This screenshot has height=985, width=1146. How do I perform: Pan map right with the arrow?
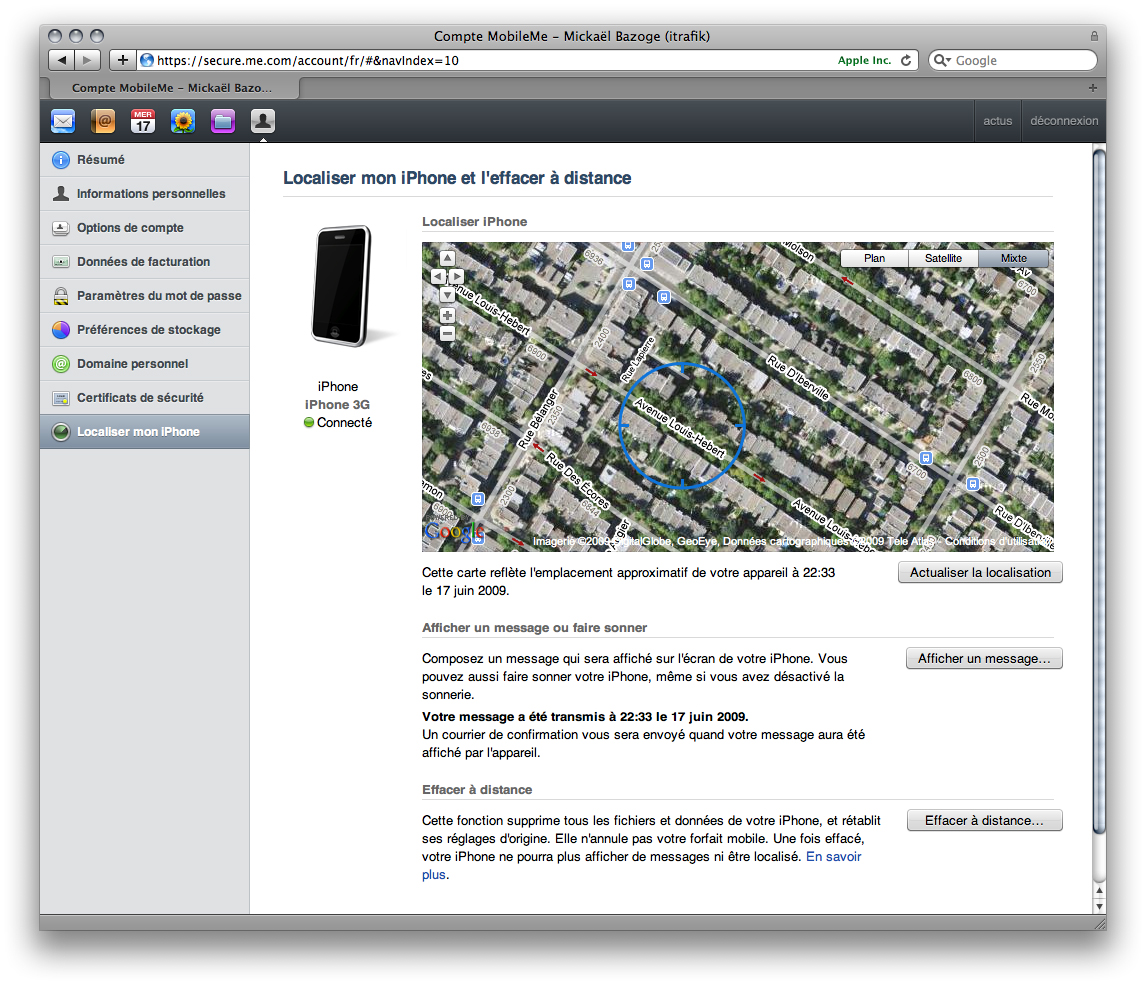457,276
